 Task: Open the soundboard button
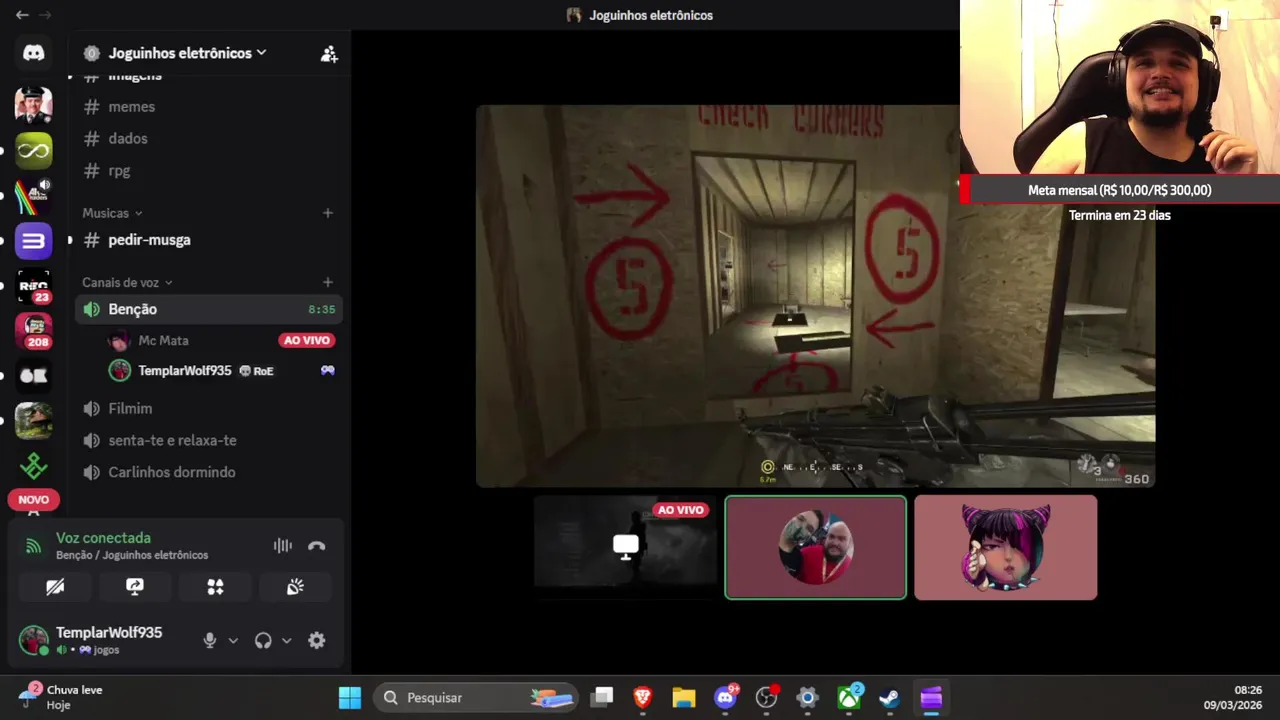[x=295, y=587]
